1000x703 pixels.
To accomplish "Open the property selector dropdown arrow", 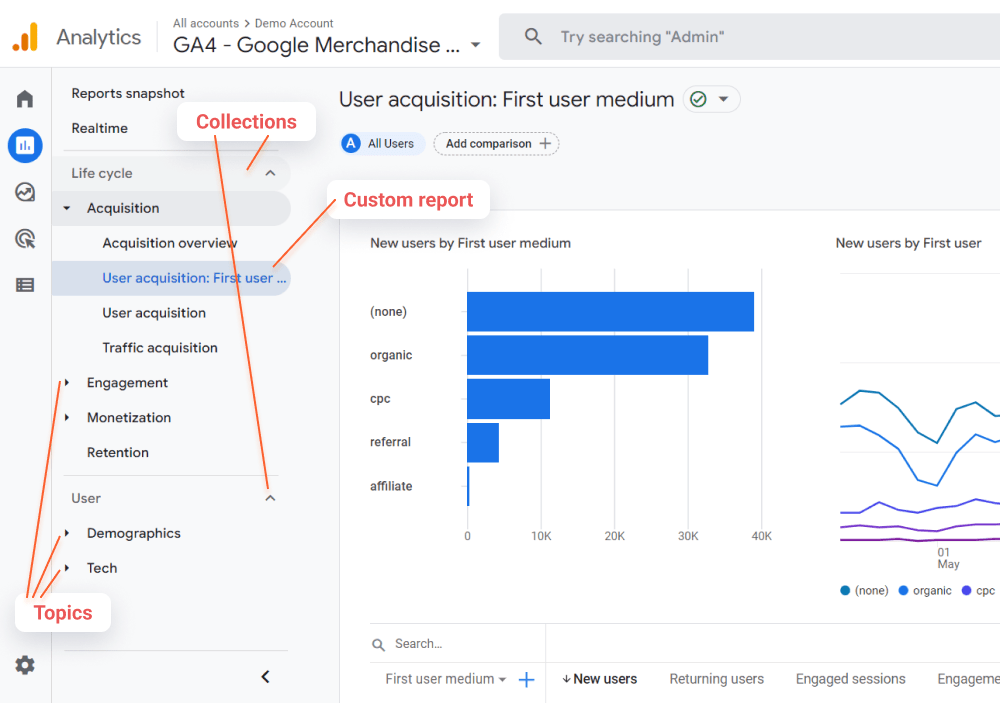I will click(475, 45).
